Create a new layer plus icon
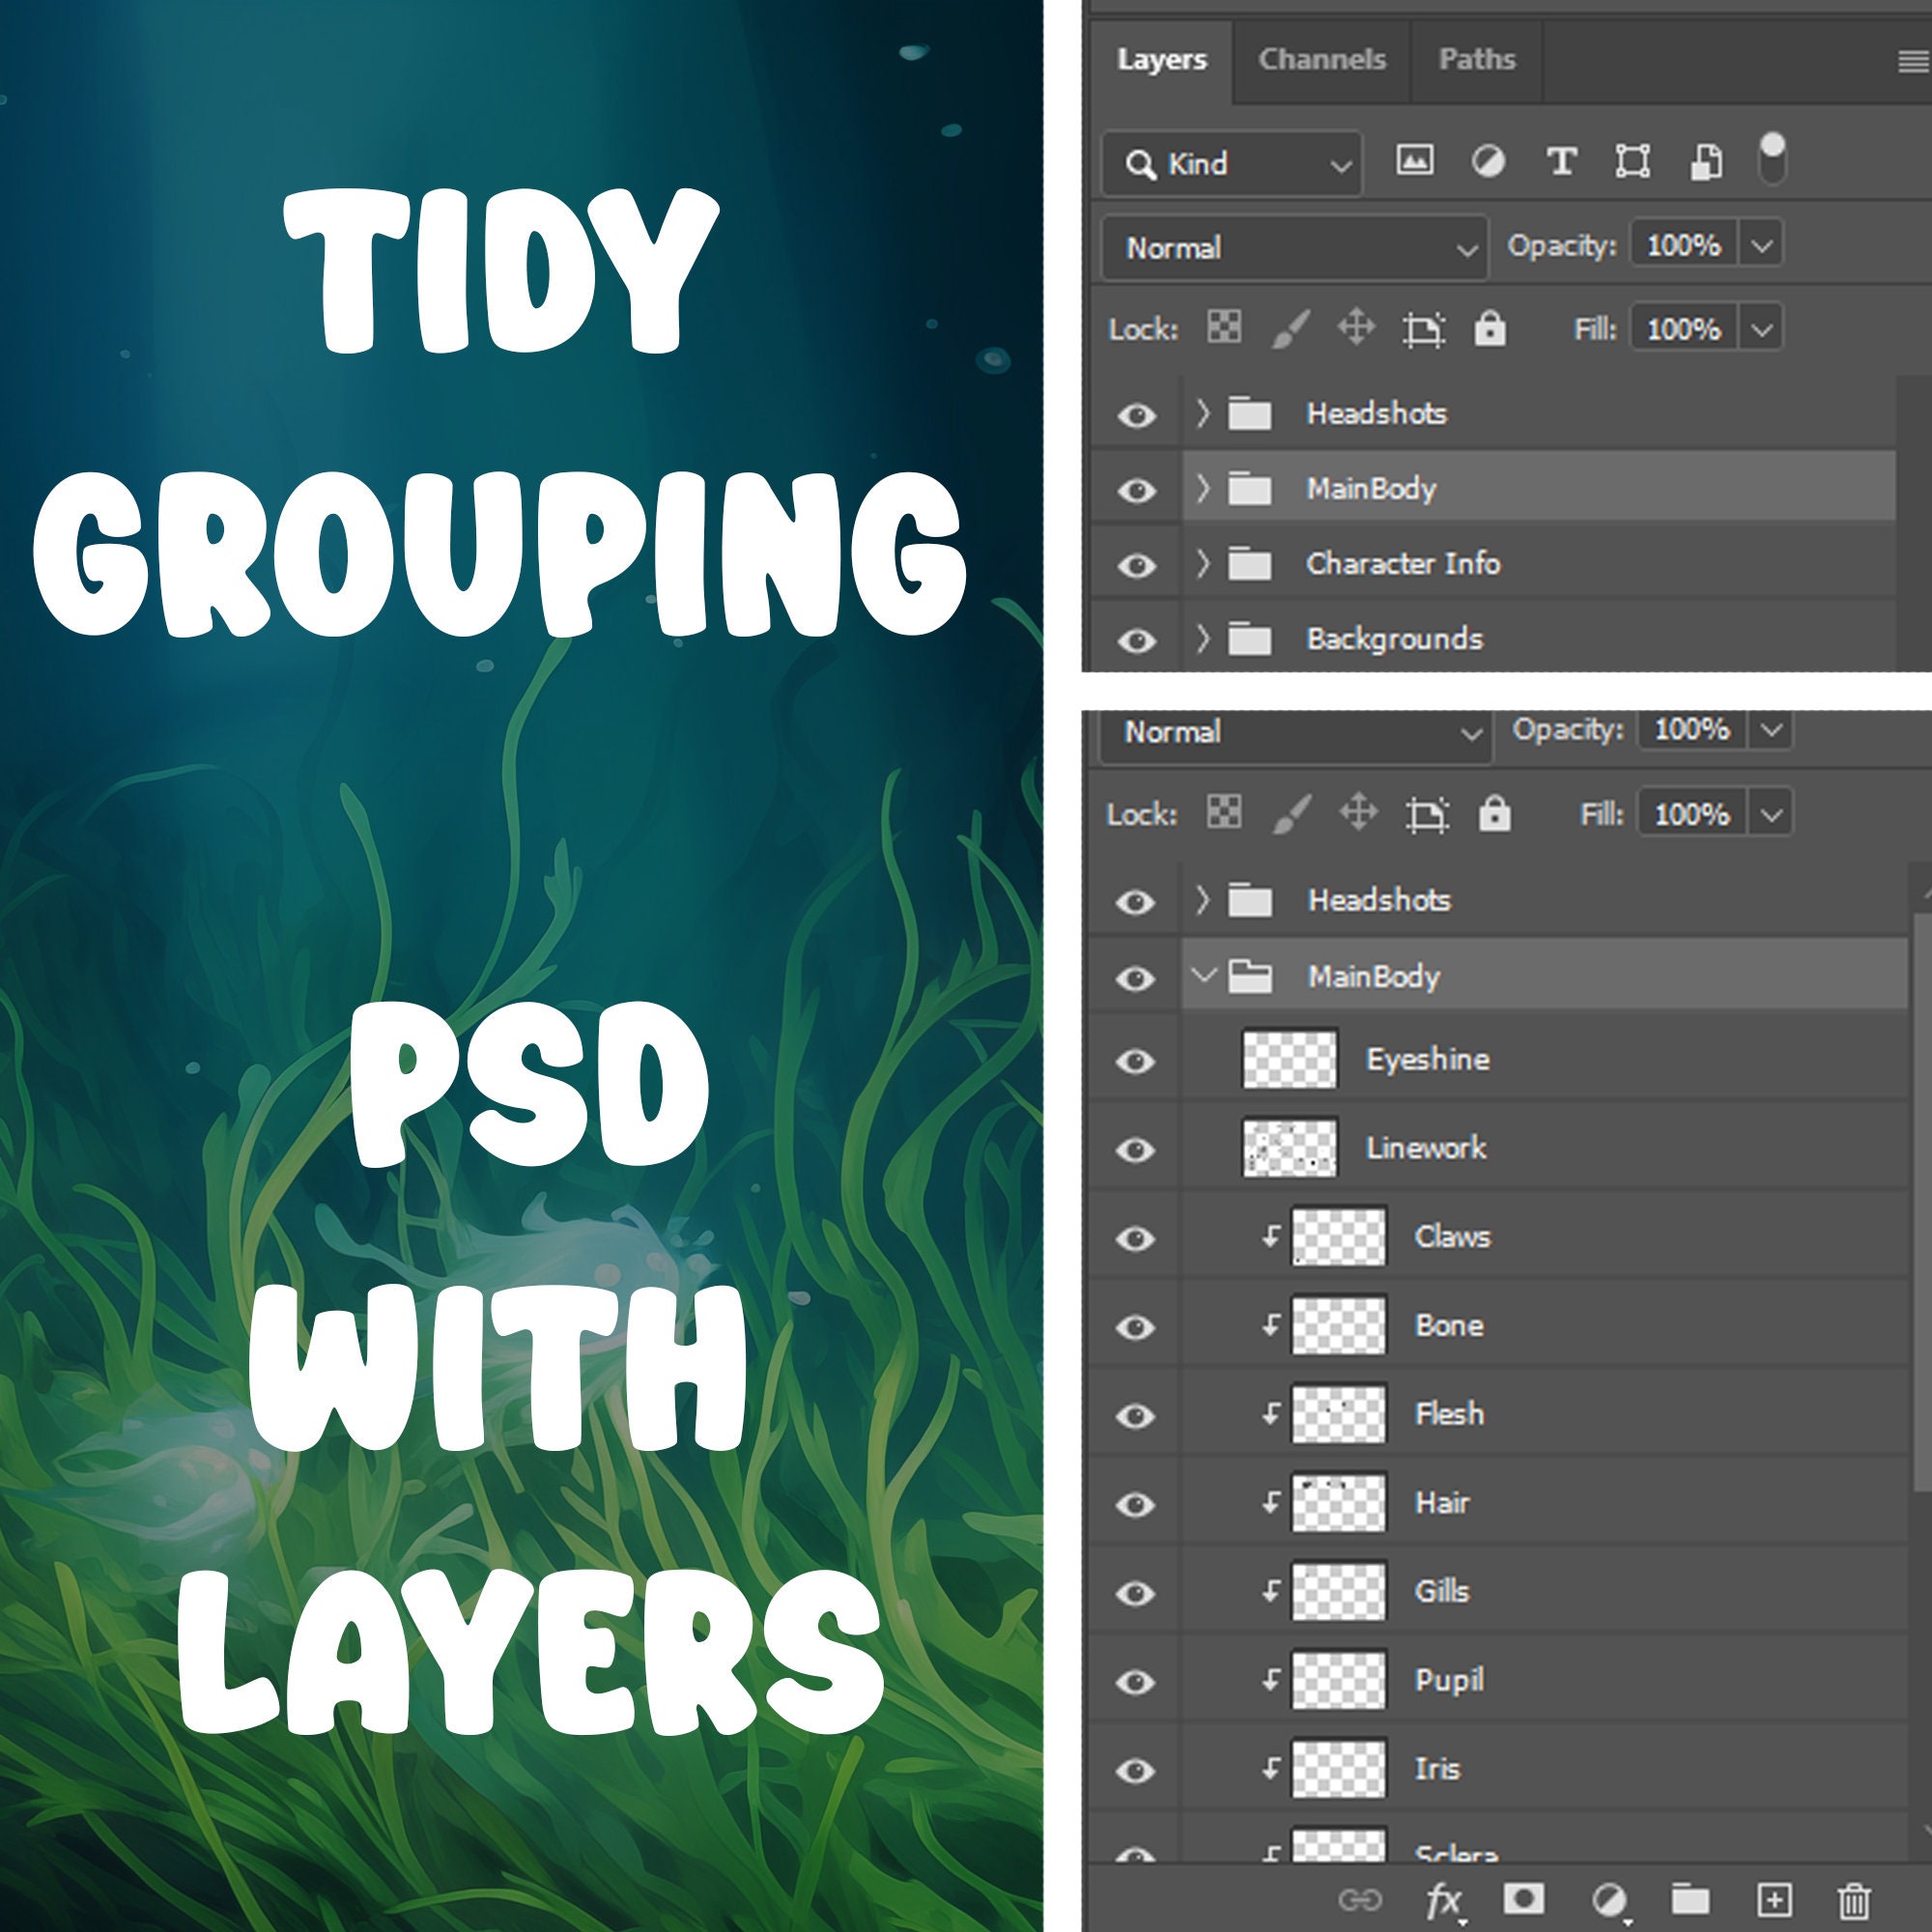The height and width of the screenshot is (1932, 1932). click(1774, 1898)
